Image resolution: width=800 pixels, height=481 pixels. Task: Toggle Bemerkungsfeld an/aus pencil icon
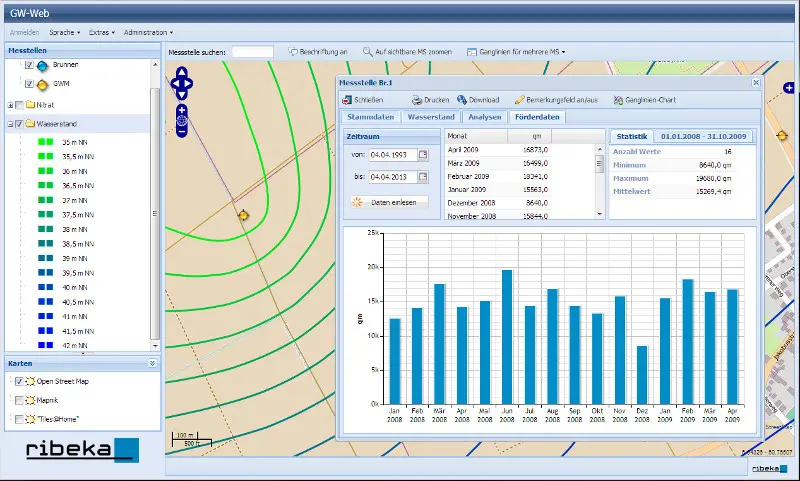[519, 100]
